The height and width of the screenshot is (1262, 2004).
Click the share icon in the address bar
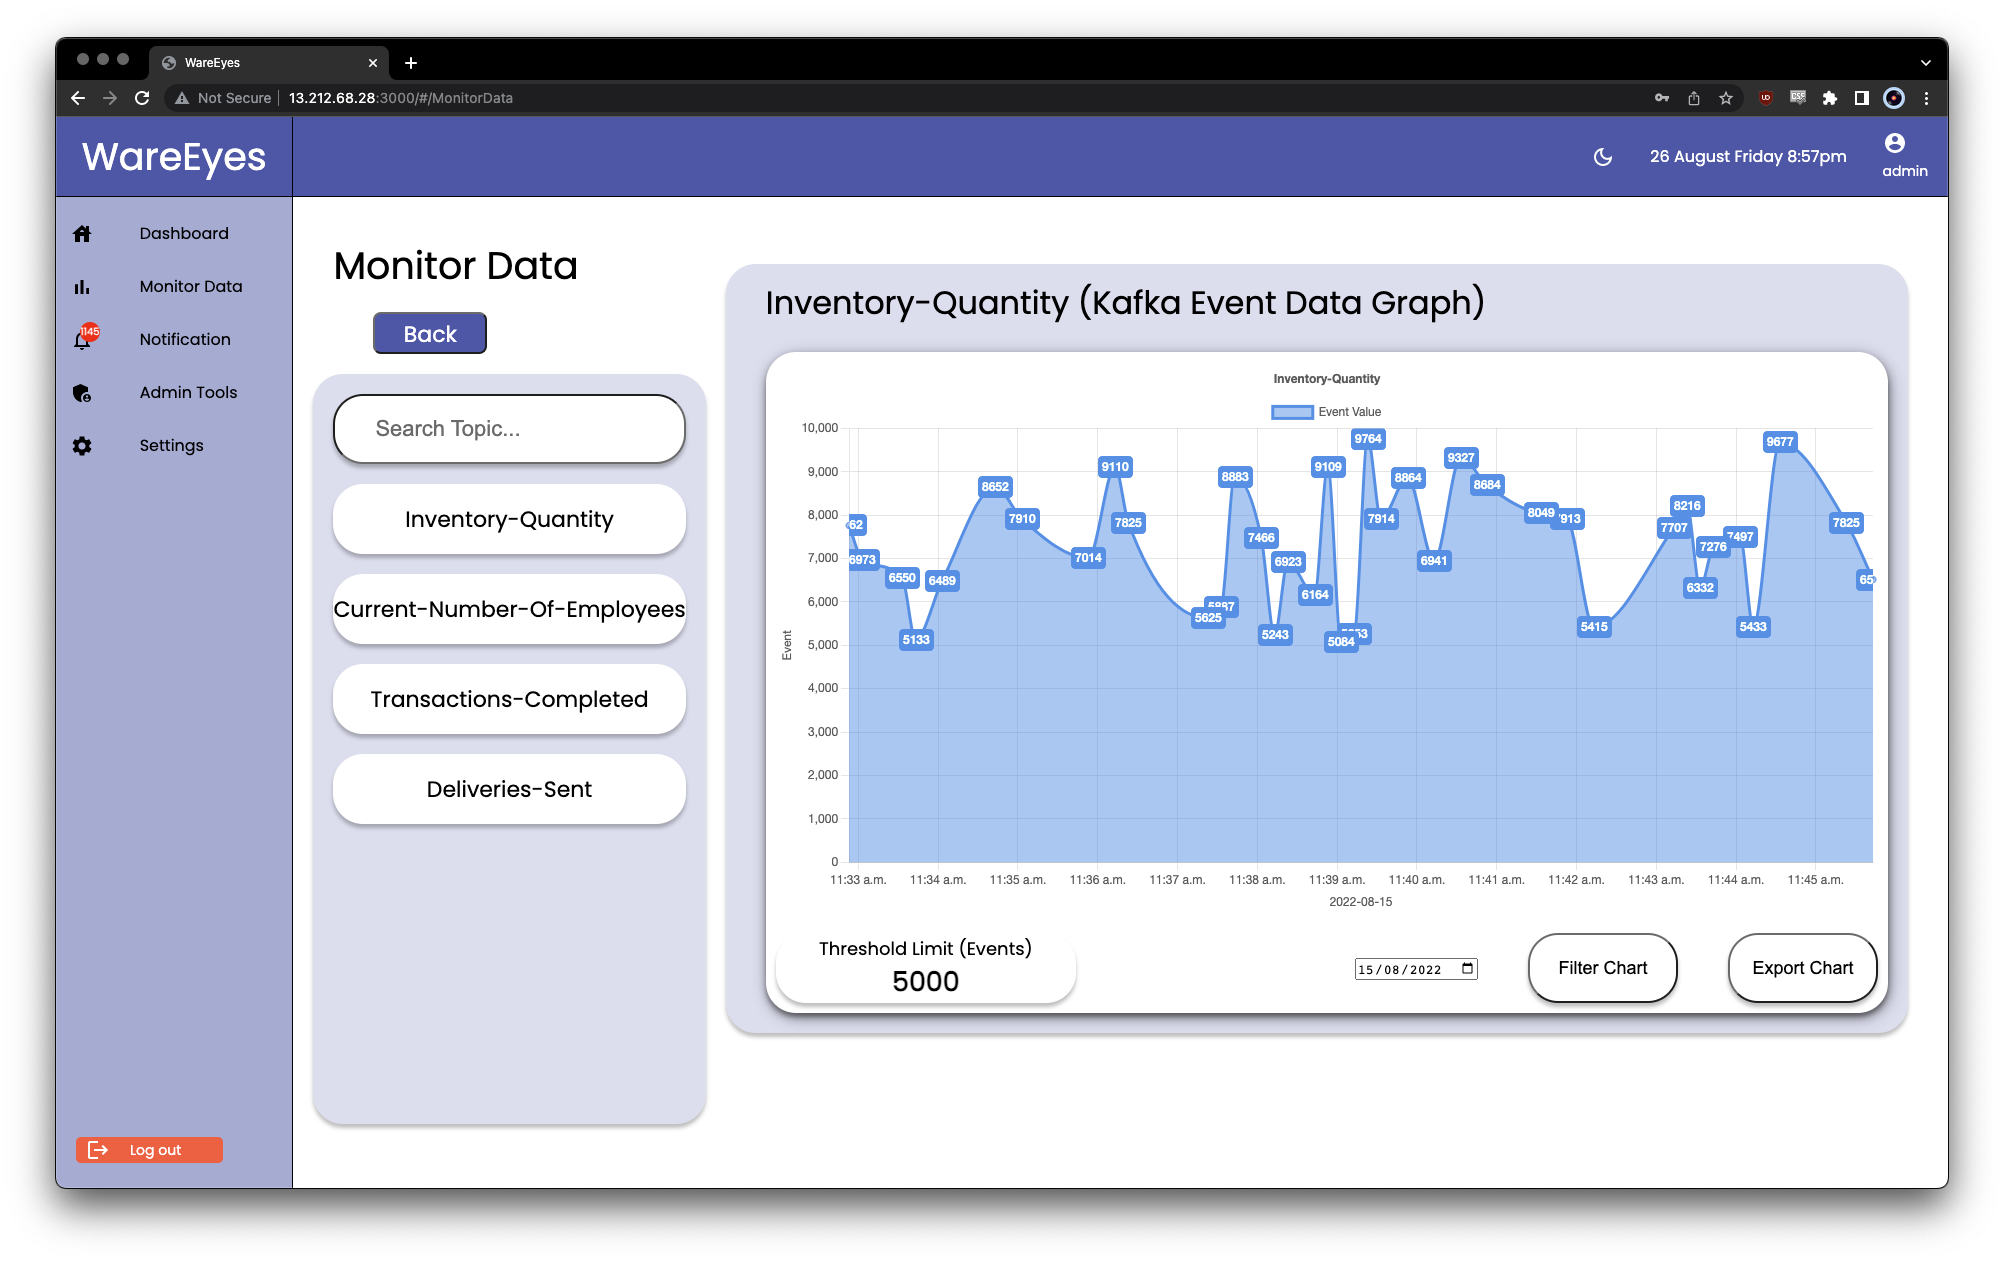point(1694,98)
